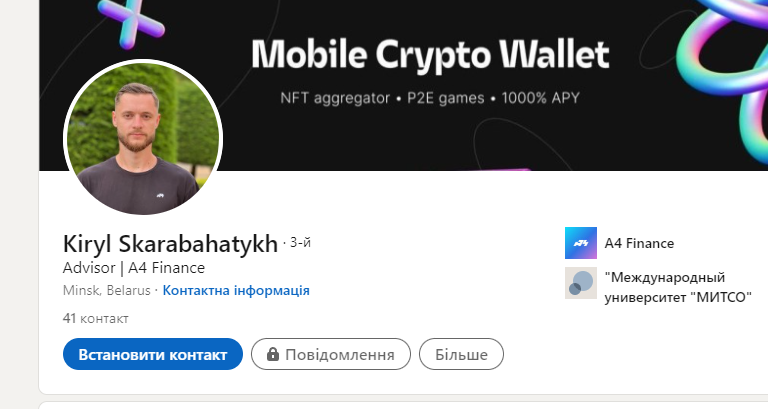Click the NFT aggregator P2E games subtitle
Viewport: 768px width, 409px height.
pyautogui.click(x=430, y=98)
